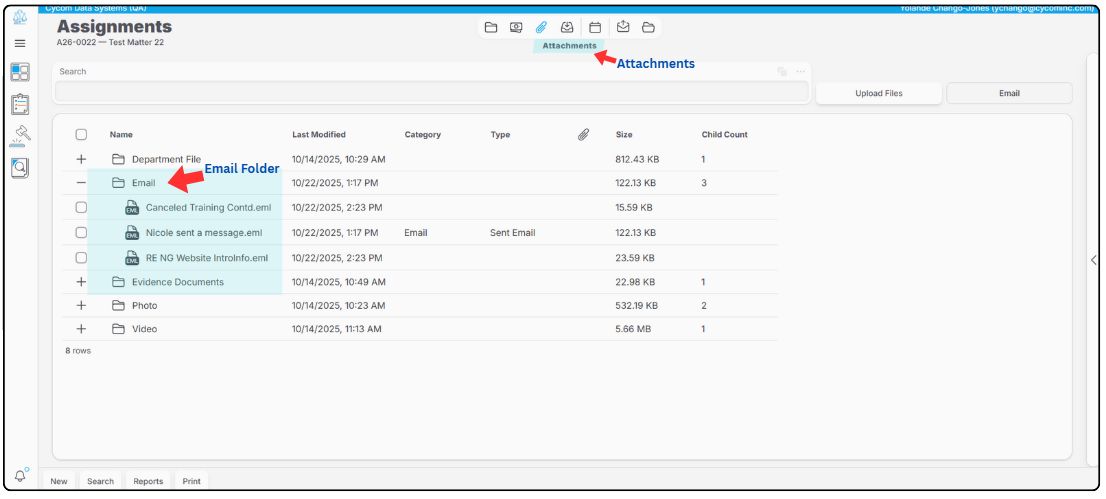Click the 10/22/2025, 1:17 PM date of Email folder

pyautogui.click(x=335, y=183)
